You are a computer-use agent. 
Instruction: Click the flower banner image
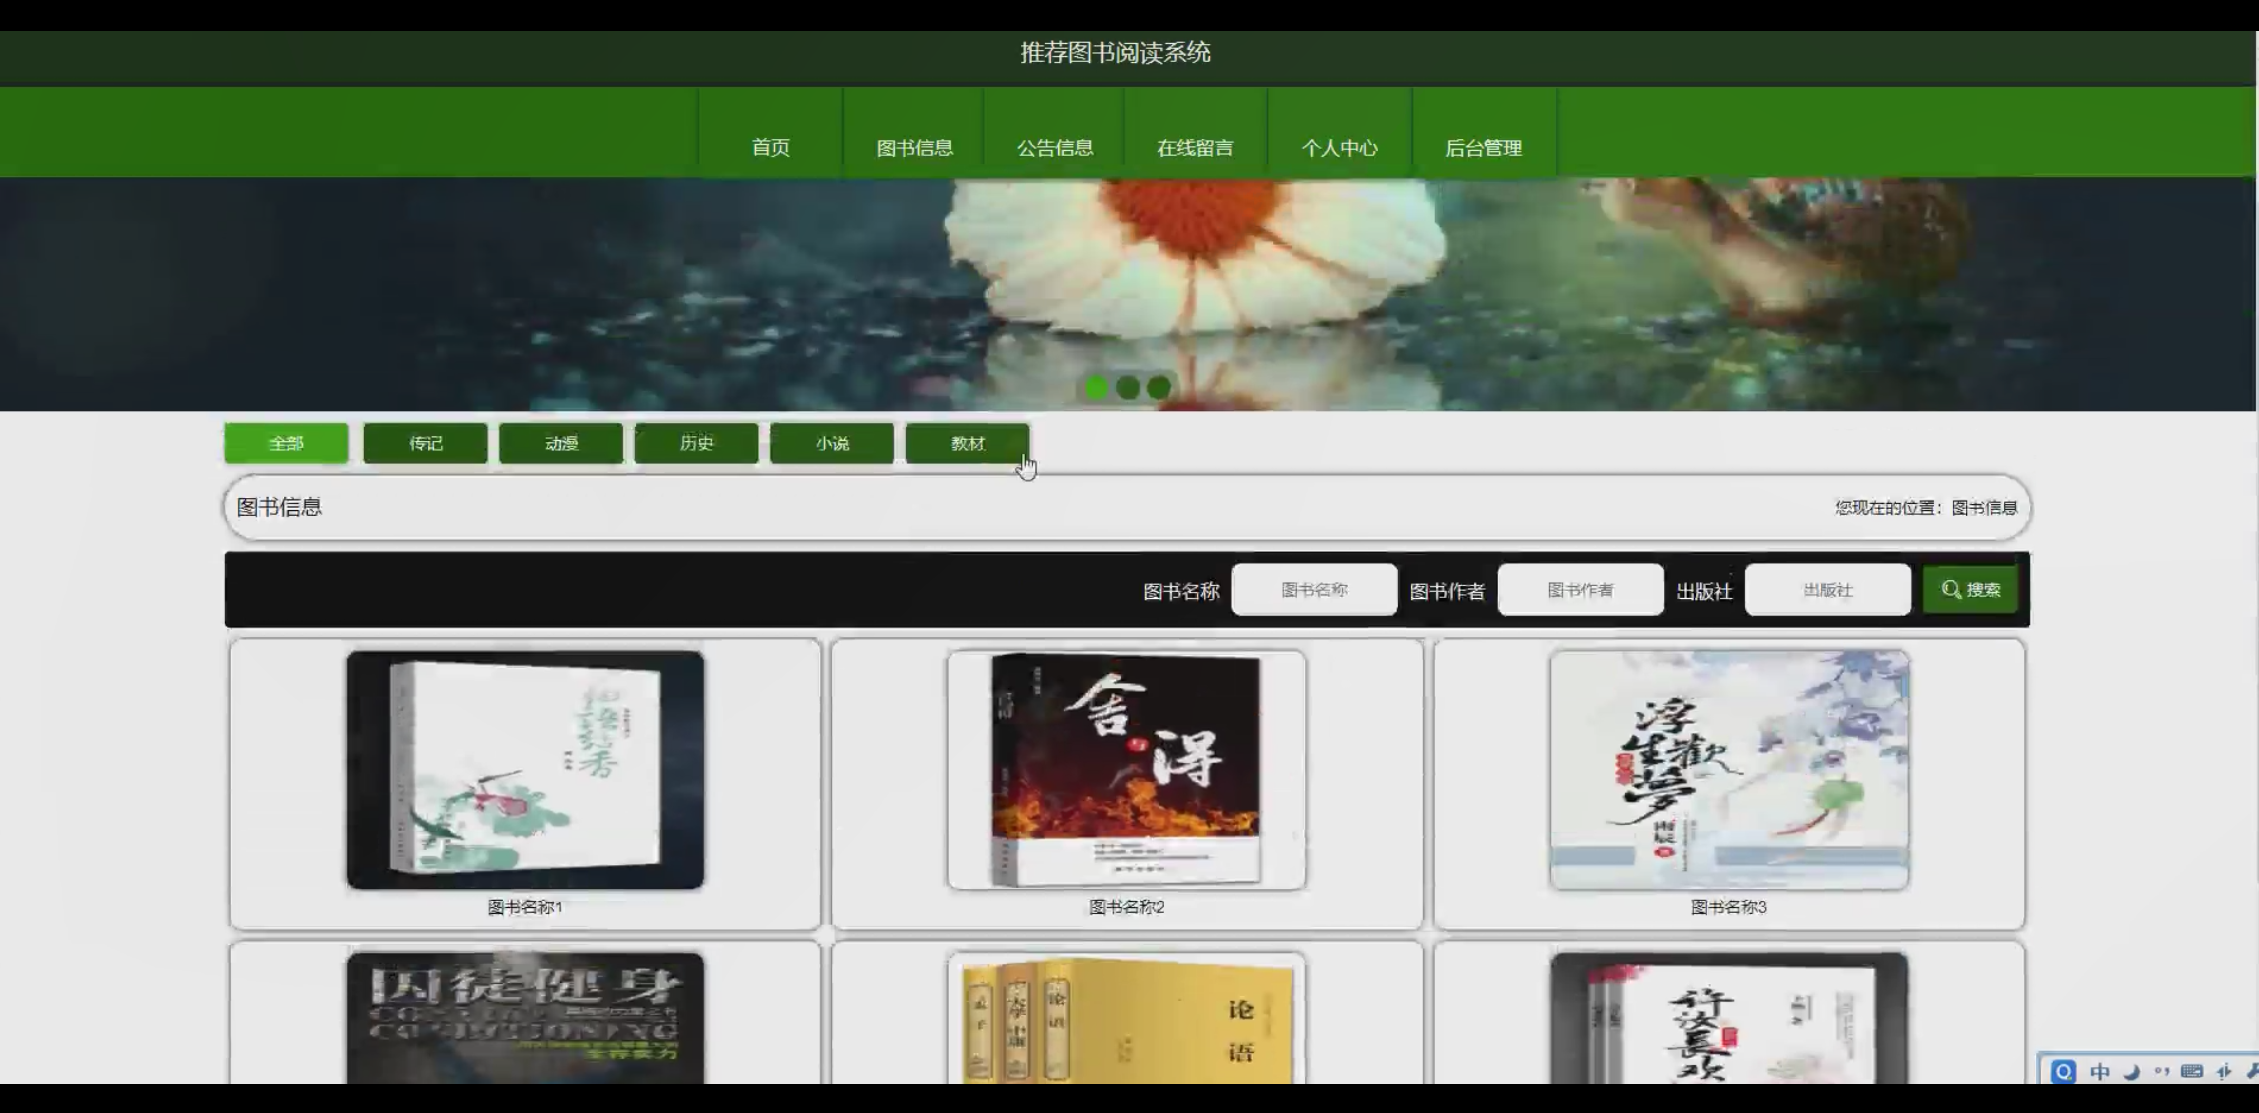1128,294
